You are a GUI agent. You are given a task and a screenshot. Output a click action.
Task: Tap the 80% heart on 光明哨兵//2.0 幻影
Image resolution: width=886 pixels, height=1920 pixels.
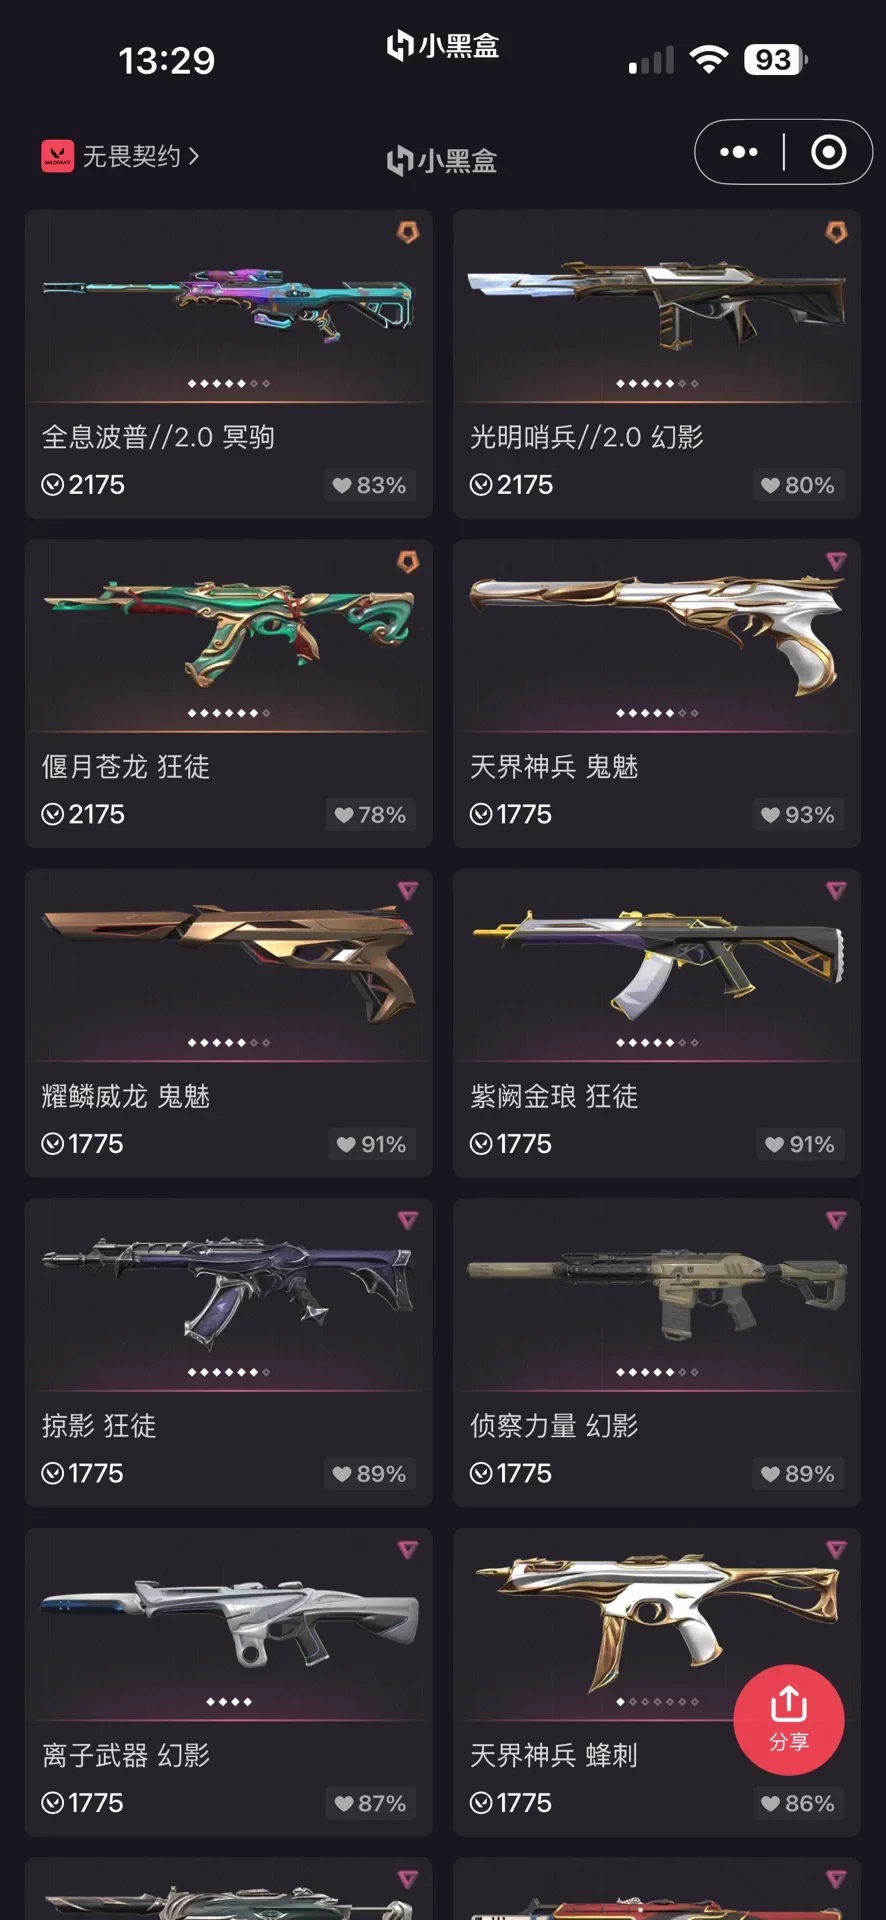click(x=797, y=485)
